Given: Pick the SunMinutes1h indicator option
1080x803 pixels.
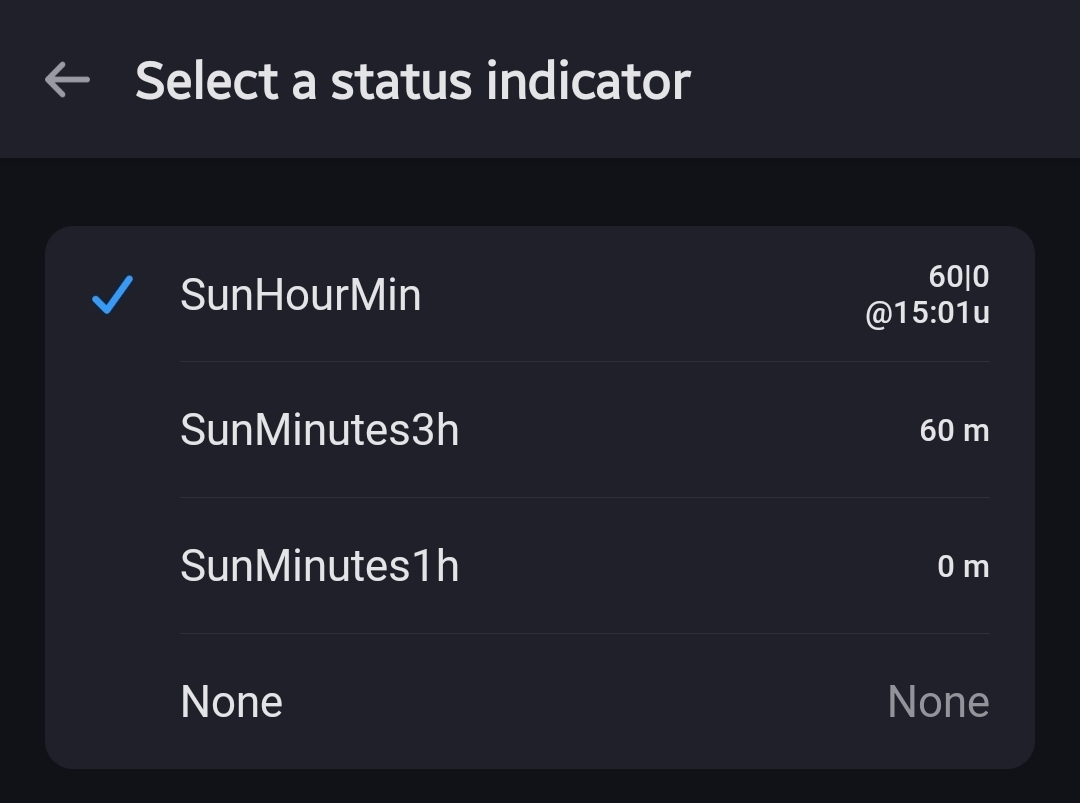Looking at the screenshot, I should click(x=319, y=566).
